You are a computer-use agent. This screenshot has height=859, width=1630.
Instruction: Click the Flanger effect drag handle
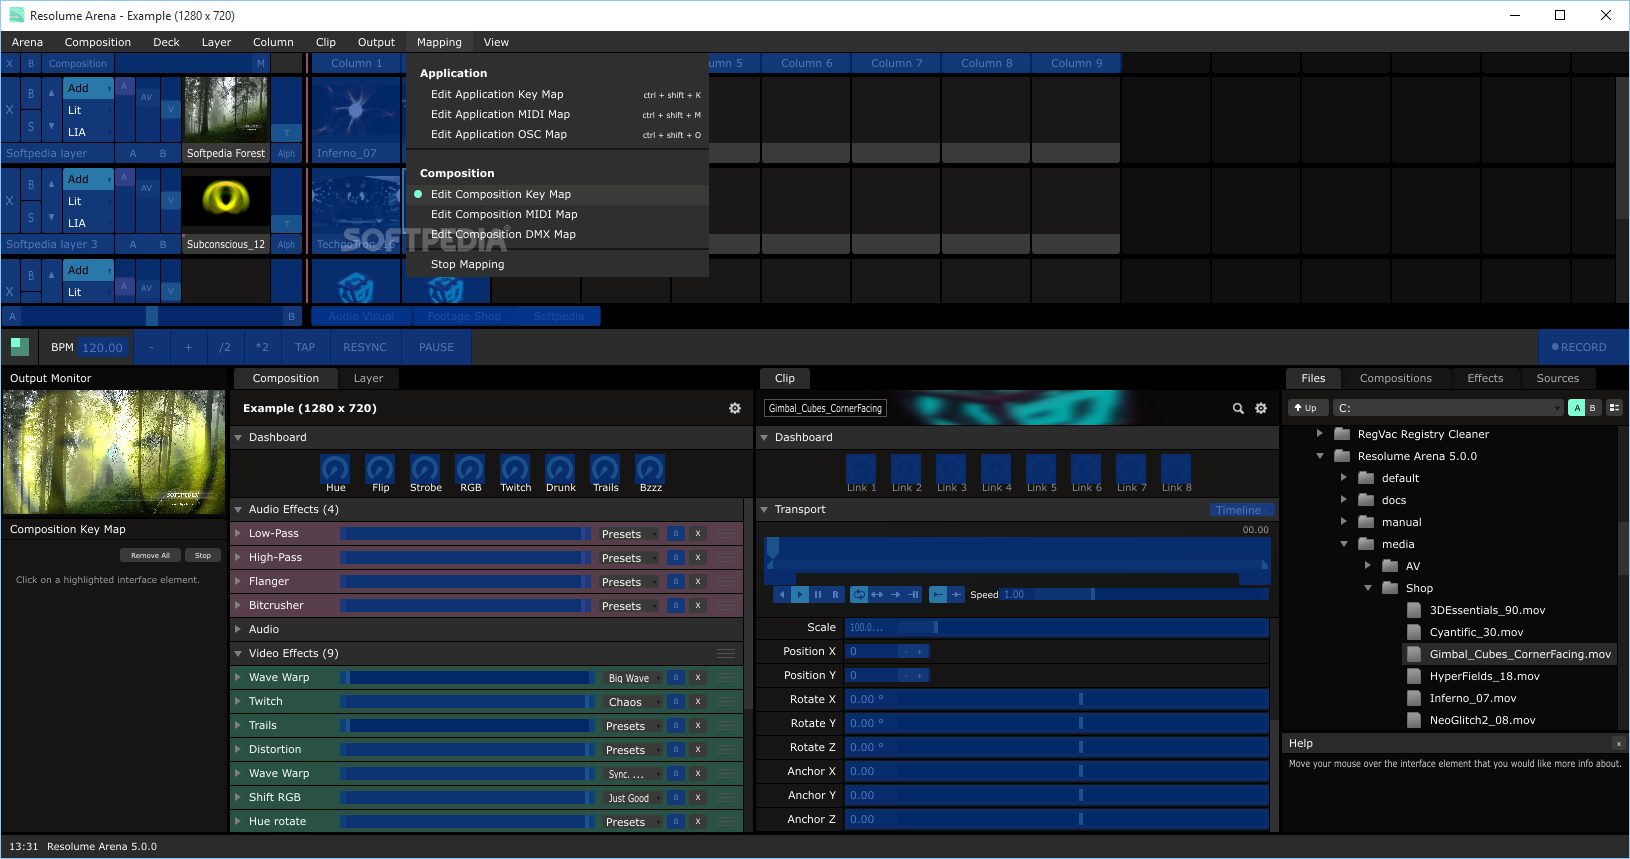pyautogui.click(x=727, y=582)
